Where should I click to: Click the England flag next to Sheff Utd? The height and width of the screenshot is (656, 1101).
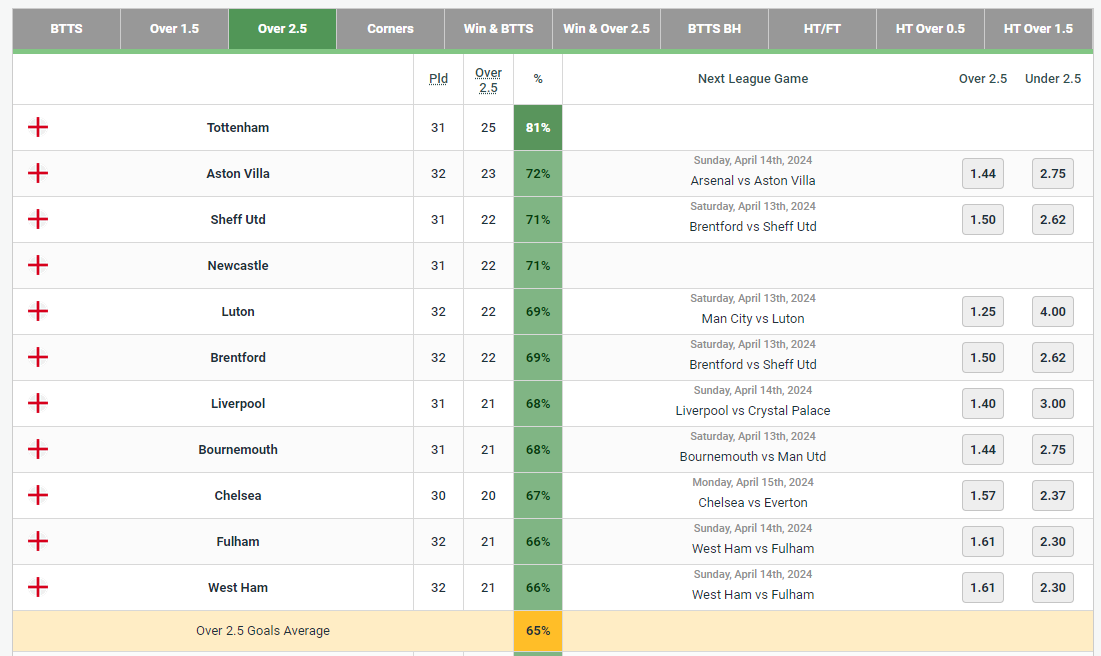[x=38, y=219]
